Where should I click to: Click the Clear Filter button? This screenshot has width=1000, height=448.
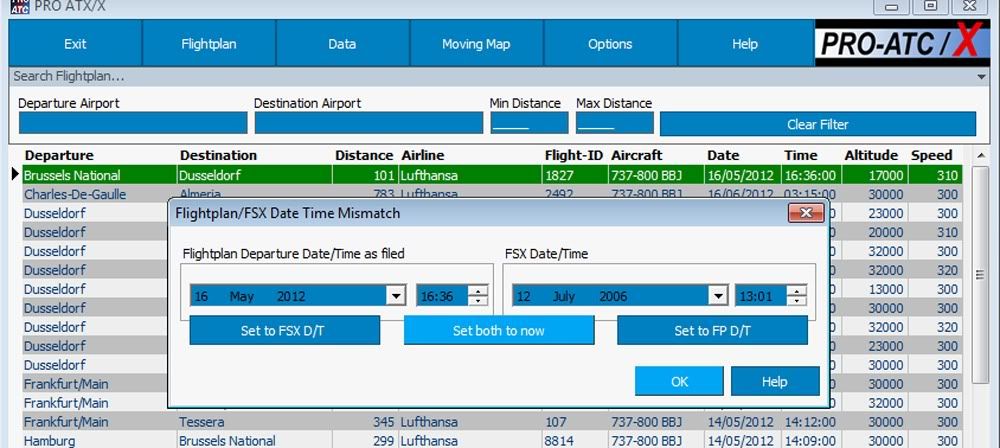coord(818,124)
